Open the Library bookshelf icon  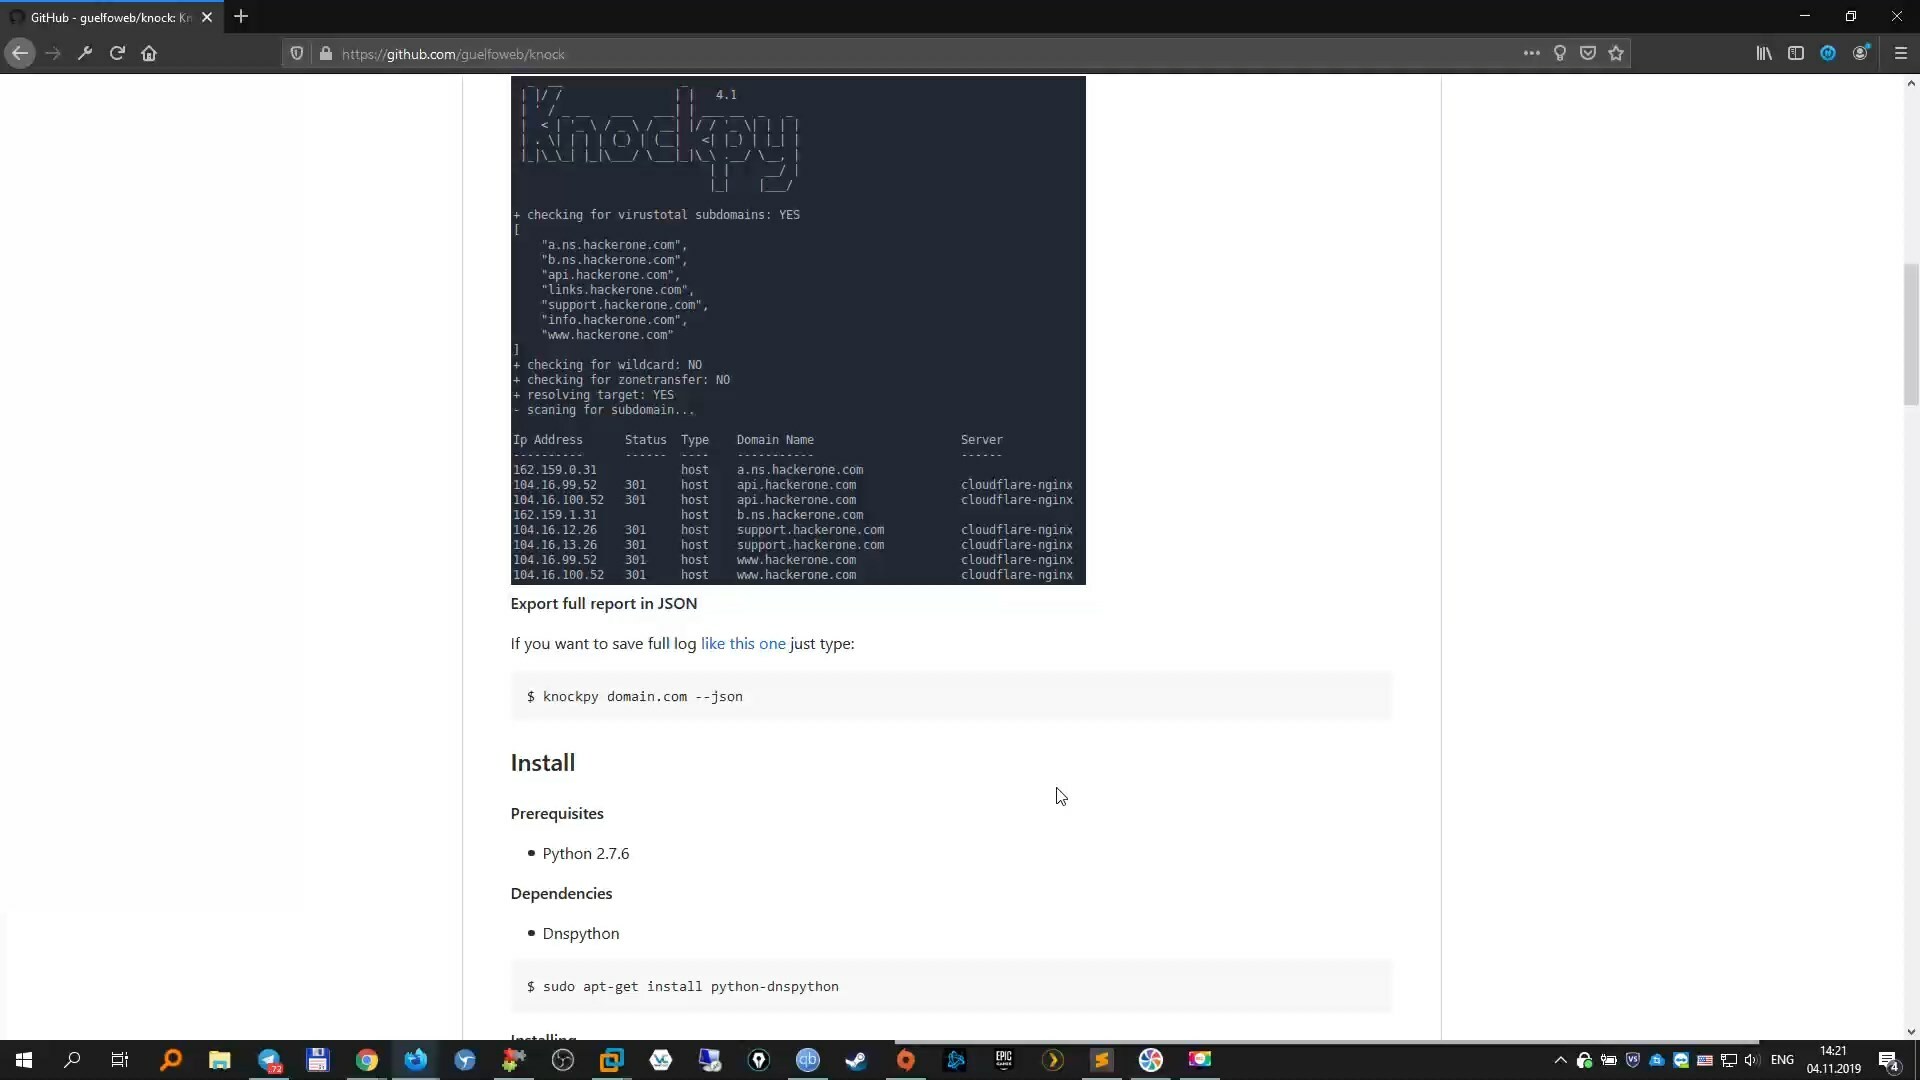tap(1764, 53)
